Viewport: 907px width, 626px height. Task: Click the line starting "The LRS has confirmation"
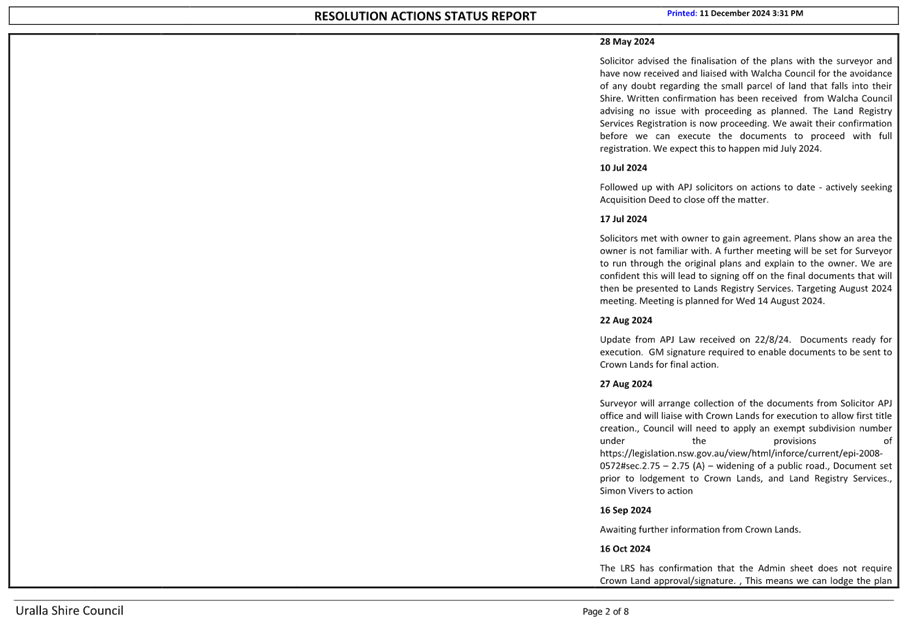[746, 568]
